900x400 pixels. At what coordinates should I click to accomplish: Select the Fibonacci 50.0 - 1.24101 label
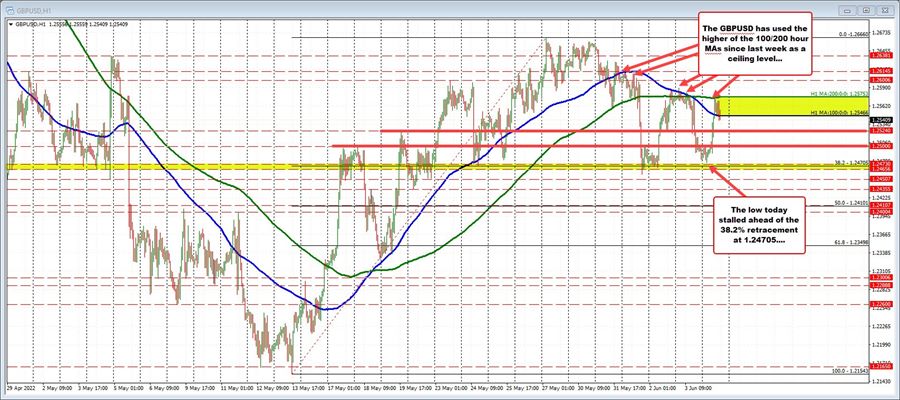point(850,204)
